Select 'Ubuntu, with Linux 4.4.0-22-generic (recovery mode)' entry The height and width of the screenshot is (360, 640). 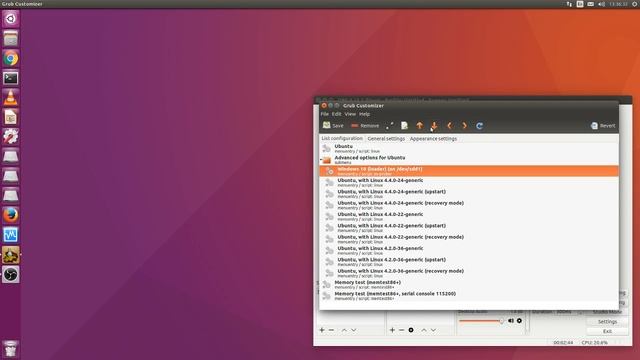pos(469,239)
